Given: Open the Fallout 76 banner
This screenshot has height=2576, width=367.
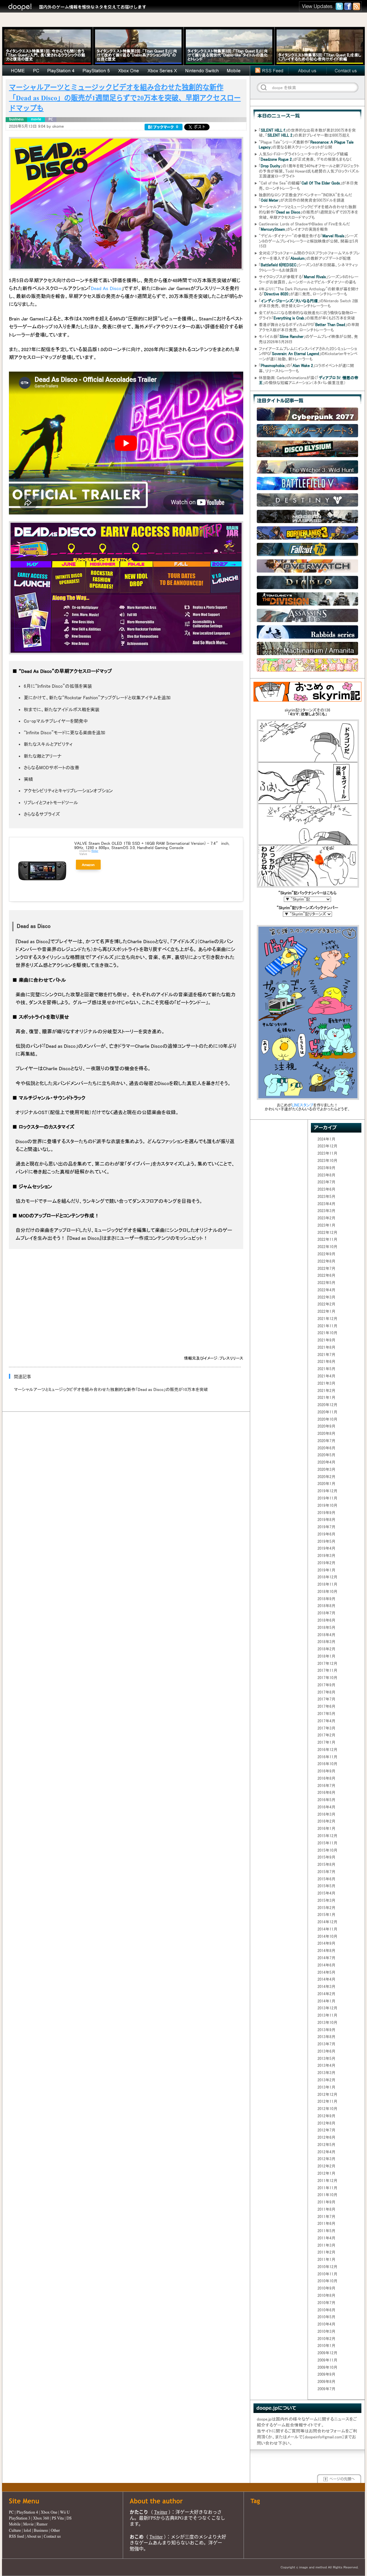Looking at the screenshot, I should pos(307,549).
